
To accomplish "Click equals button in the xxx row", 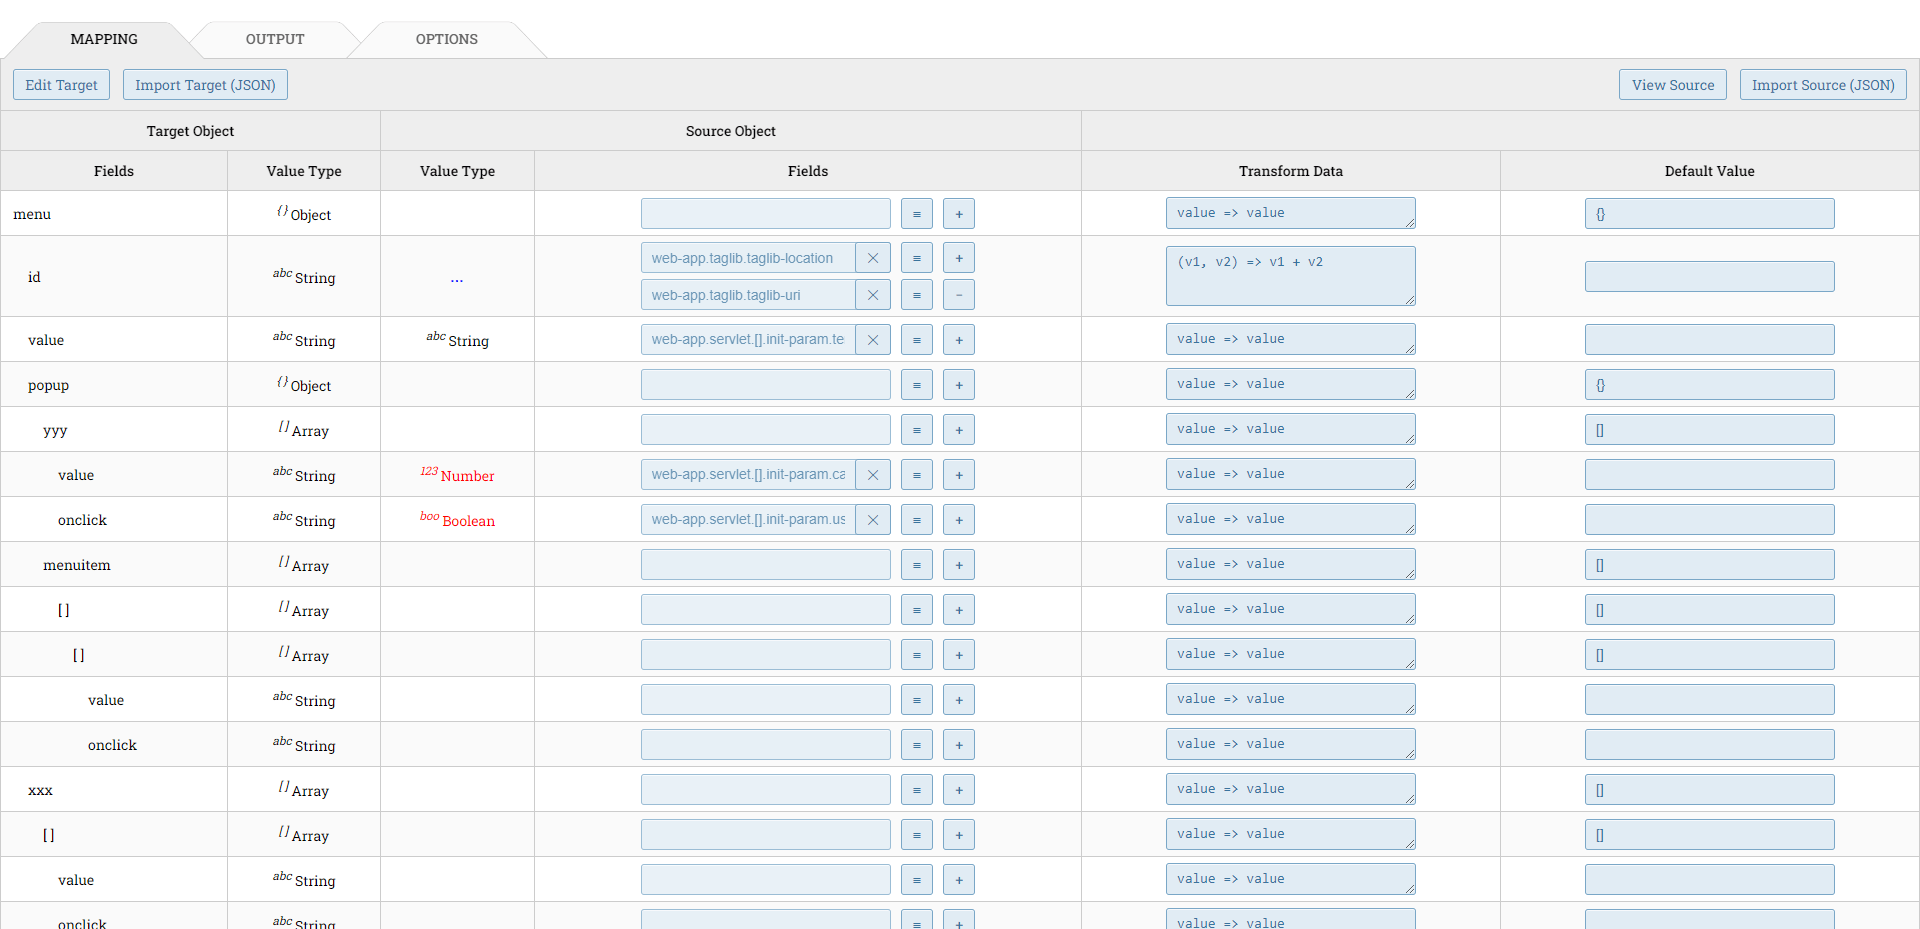I will click(x=917, y=790).
